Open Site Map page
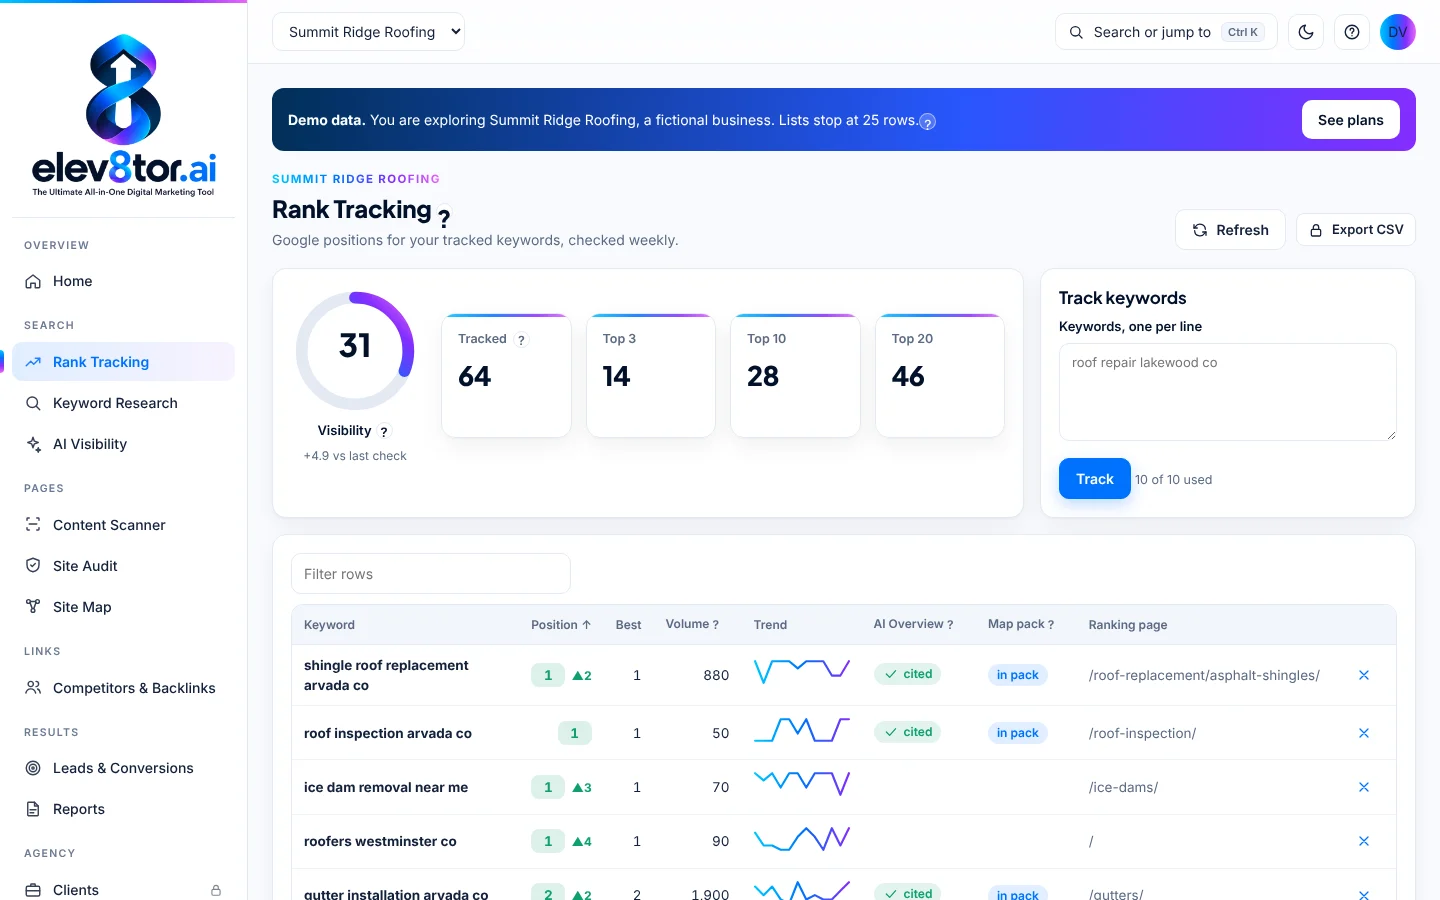1440x900 pixels. point(123,607)
